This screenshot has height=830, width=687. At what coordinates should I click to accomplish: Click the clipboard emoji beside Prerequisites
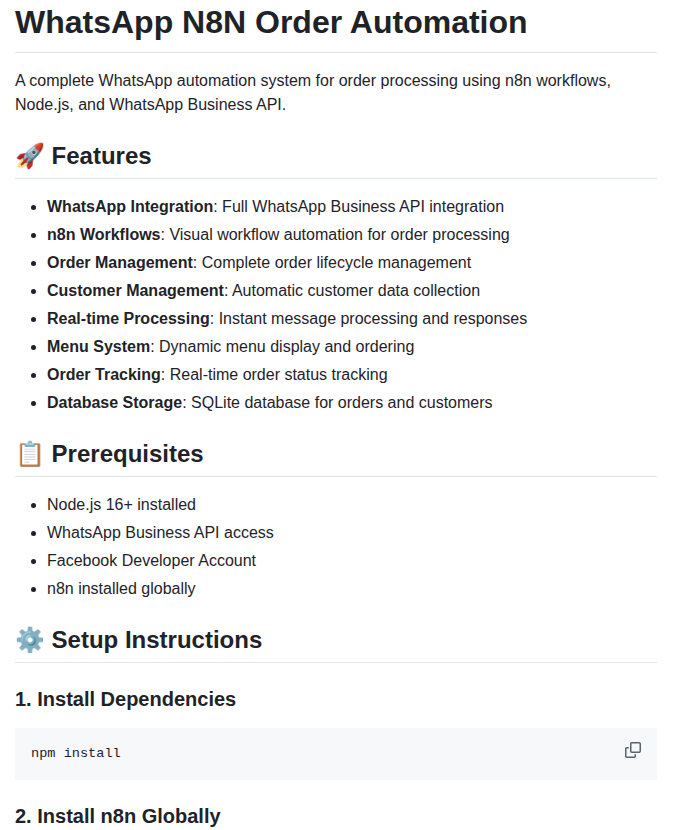[30, 454]
